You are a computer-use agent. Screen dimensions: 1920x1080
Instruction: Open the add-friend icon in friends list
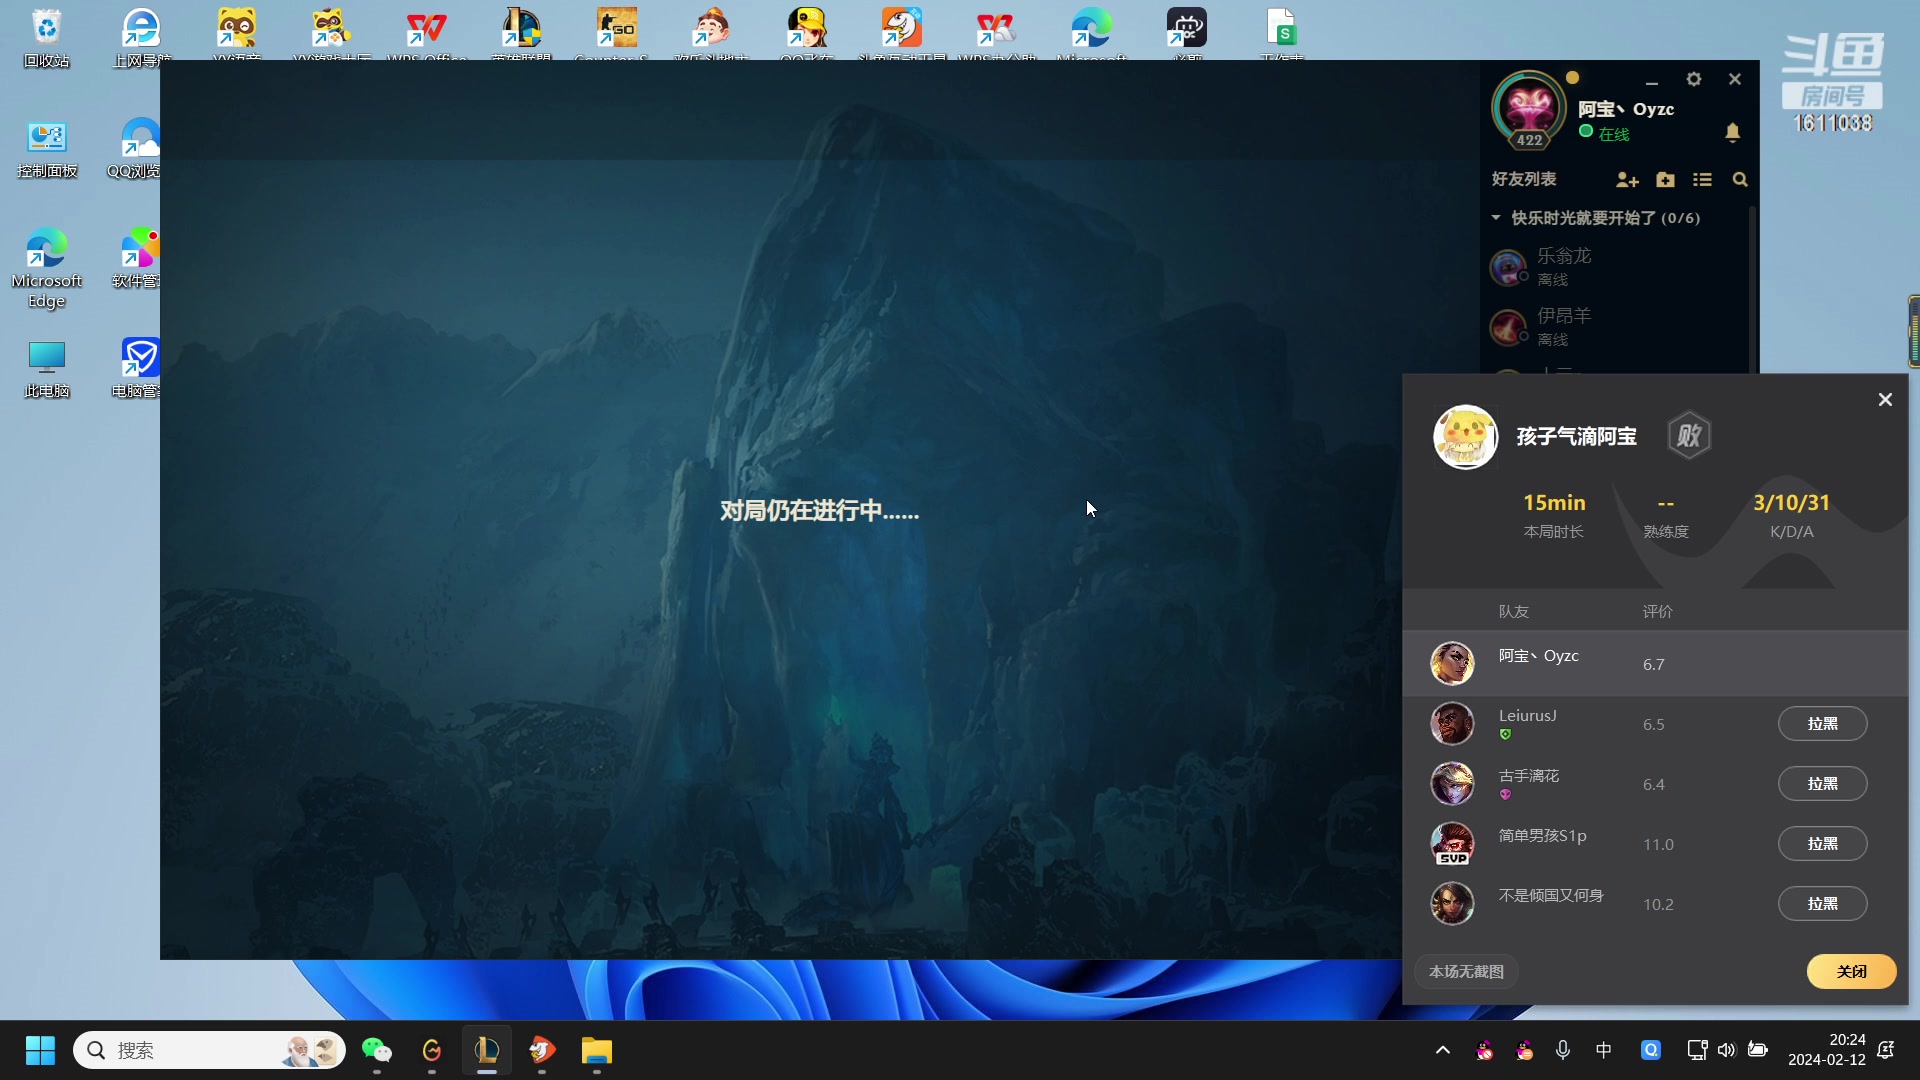click(1627, 180)
